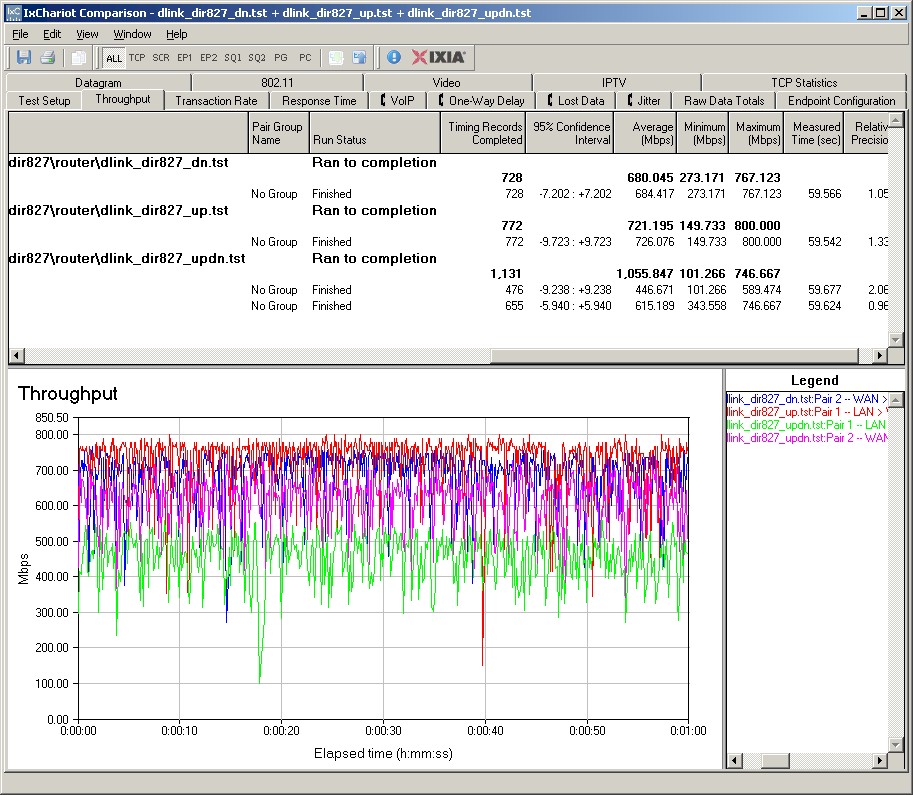The width and height of the screenshot is (913, 795).
Task: Open the File menu
Action: point(20,34)
